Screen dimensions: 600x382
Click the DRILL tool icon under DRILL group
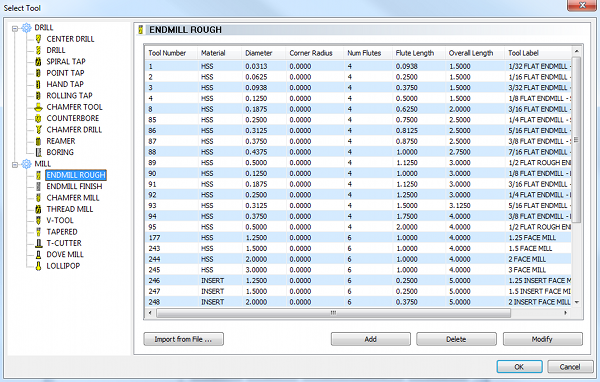click(x=38, y=50)
